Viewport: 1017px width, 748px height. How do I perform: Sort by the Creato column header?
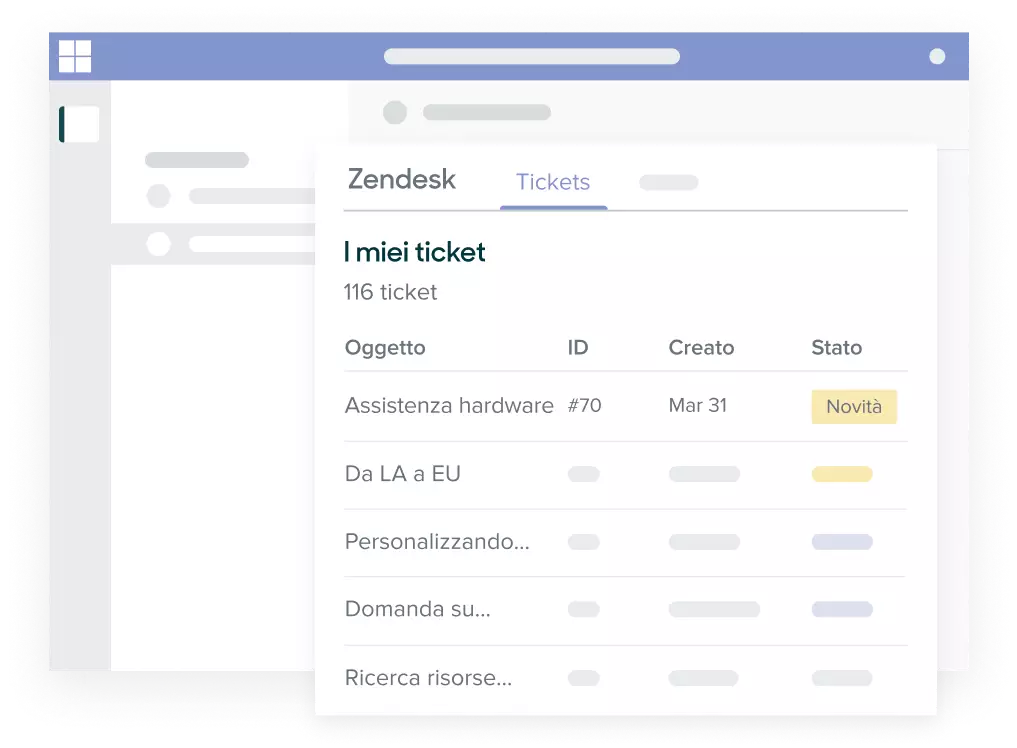pyautogui.click(x=701, y=348)
